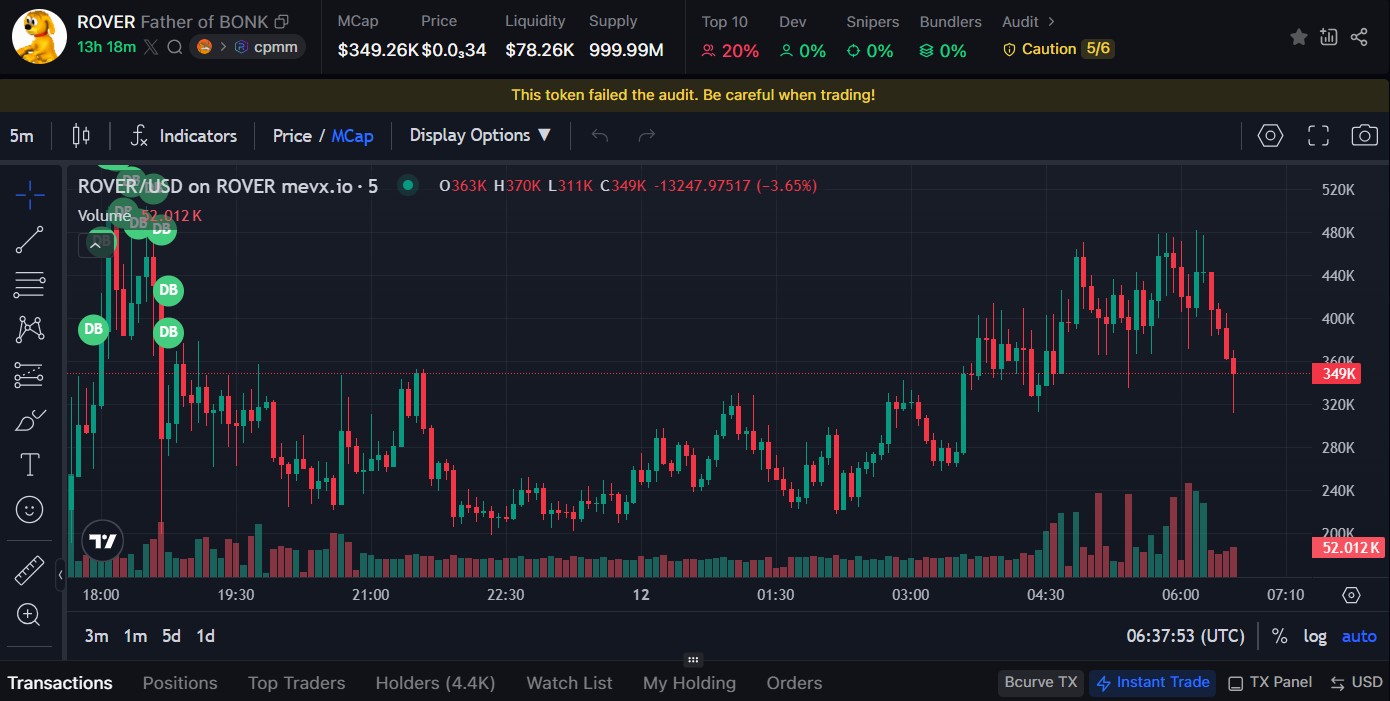Set chart range to 1m
This screenshot has width=1390, height=701.
[135, 636]
